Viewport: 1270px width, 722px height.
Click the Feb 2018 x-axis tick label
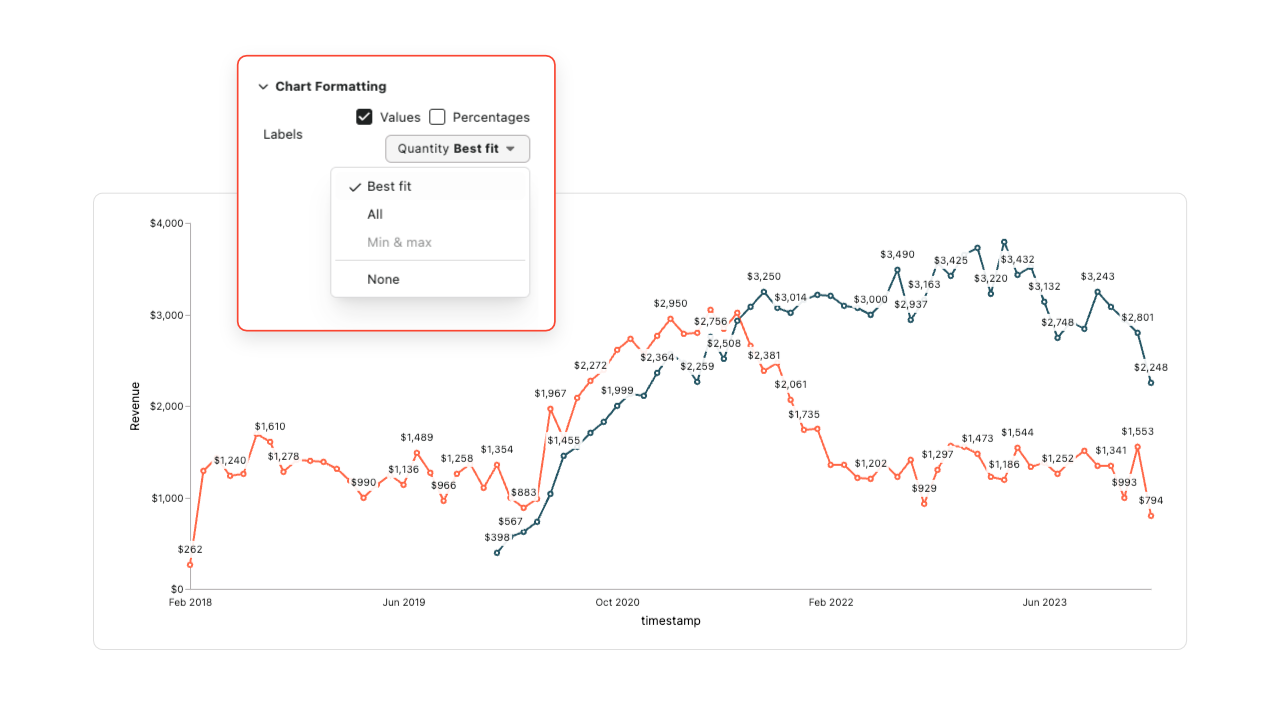click(x=190, y=602)
